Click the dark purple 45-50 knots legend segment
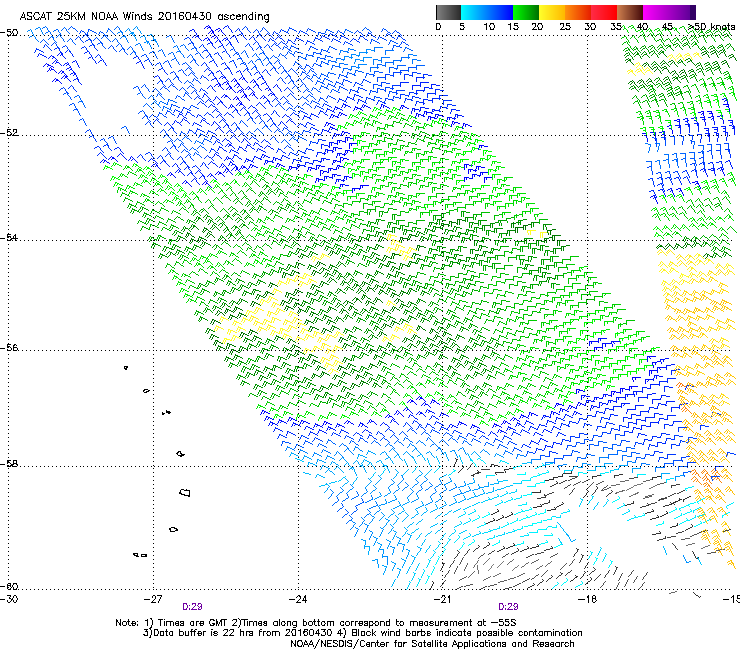 [x=682, y=12]
